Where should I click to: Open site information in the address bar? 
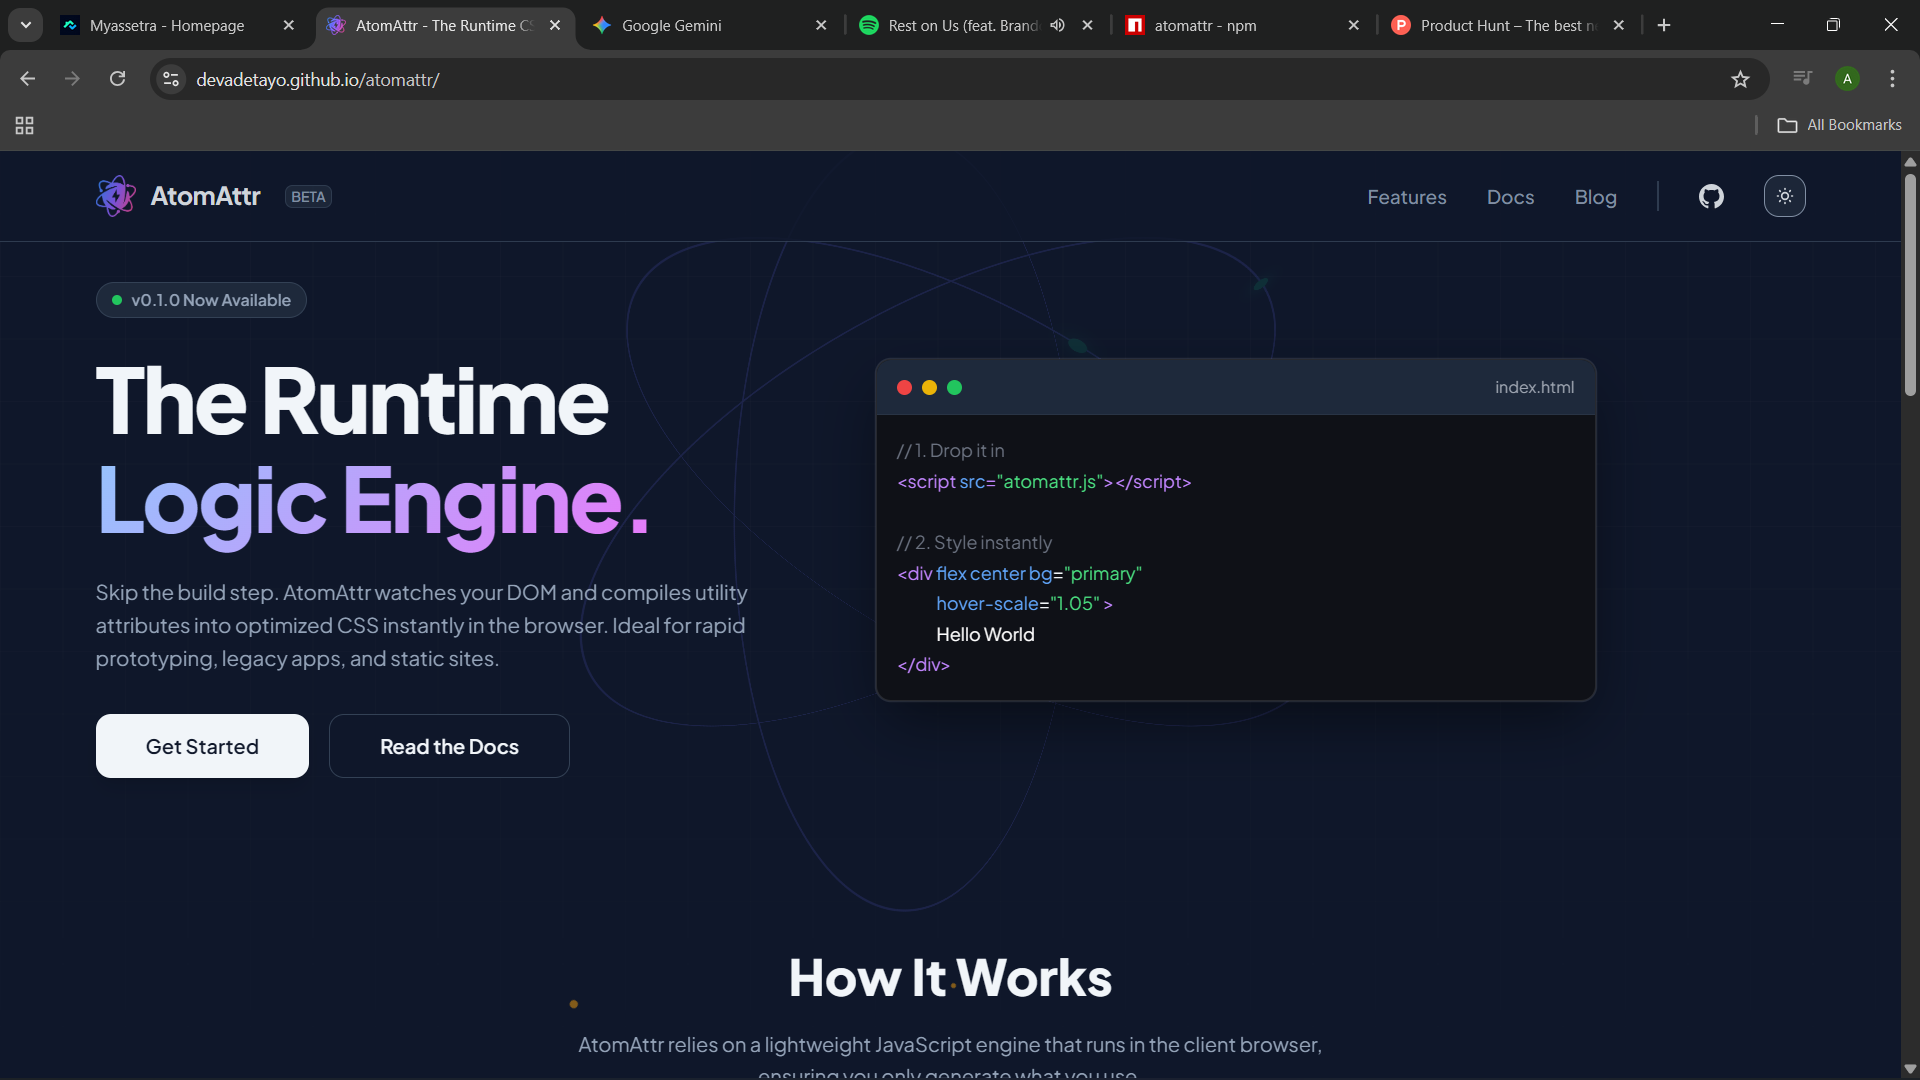tap(171, 79)
